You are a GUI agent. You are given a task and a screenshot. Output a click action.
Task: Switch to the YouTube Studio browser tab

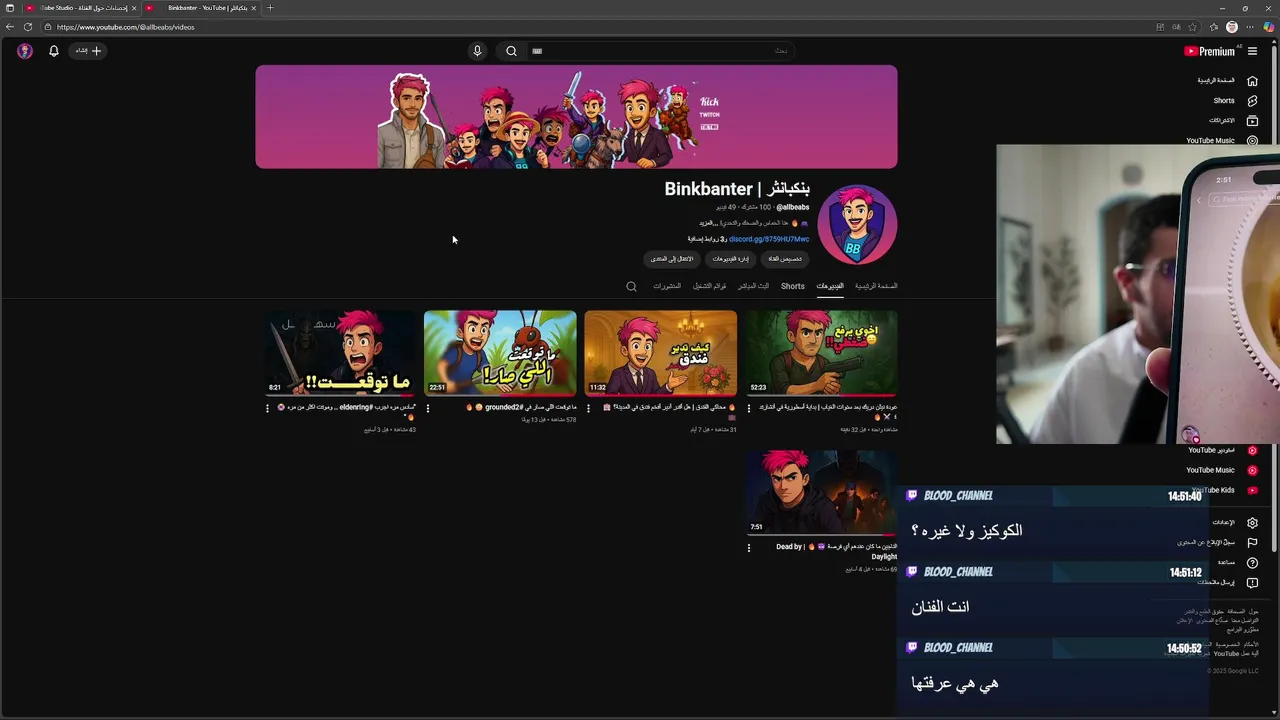pos(82,8)
